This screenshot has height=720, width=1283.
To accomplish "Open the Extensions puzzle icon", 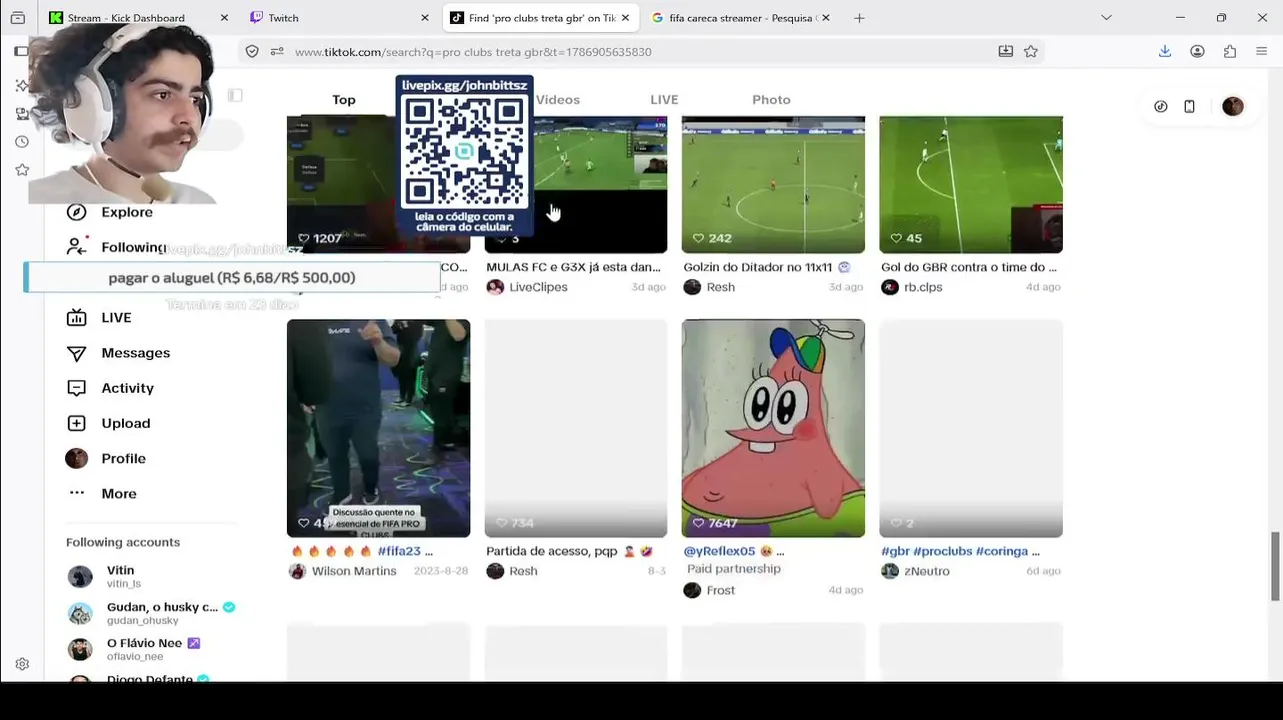I will click(1230, 52).
